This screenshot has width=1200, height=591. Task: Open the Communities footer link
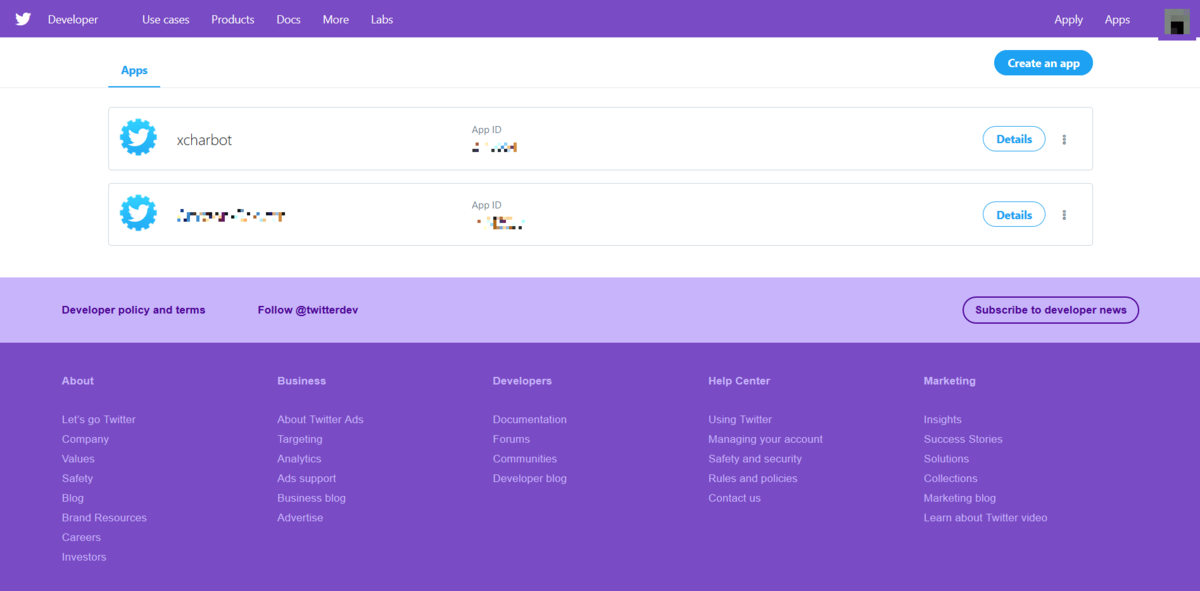click(525, 459)
